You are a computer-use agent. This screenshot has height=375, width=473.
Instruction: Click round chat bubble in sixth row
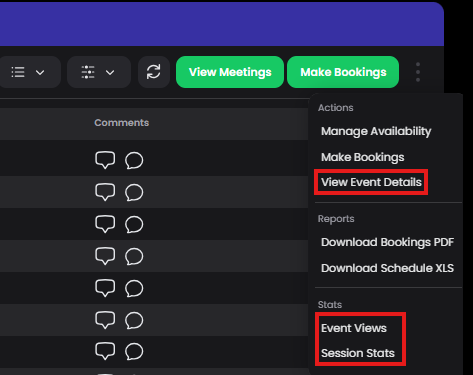(134, 321)
